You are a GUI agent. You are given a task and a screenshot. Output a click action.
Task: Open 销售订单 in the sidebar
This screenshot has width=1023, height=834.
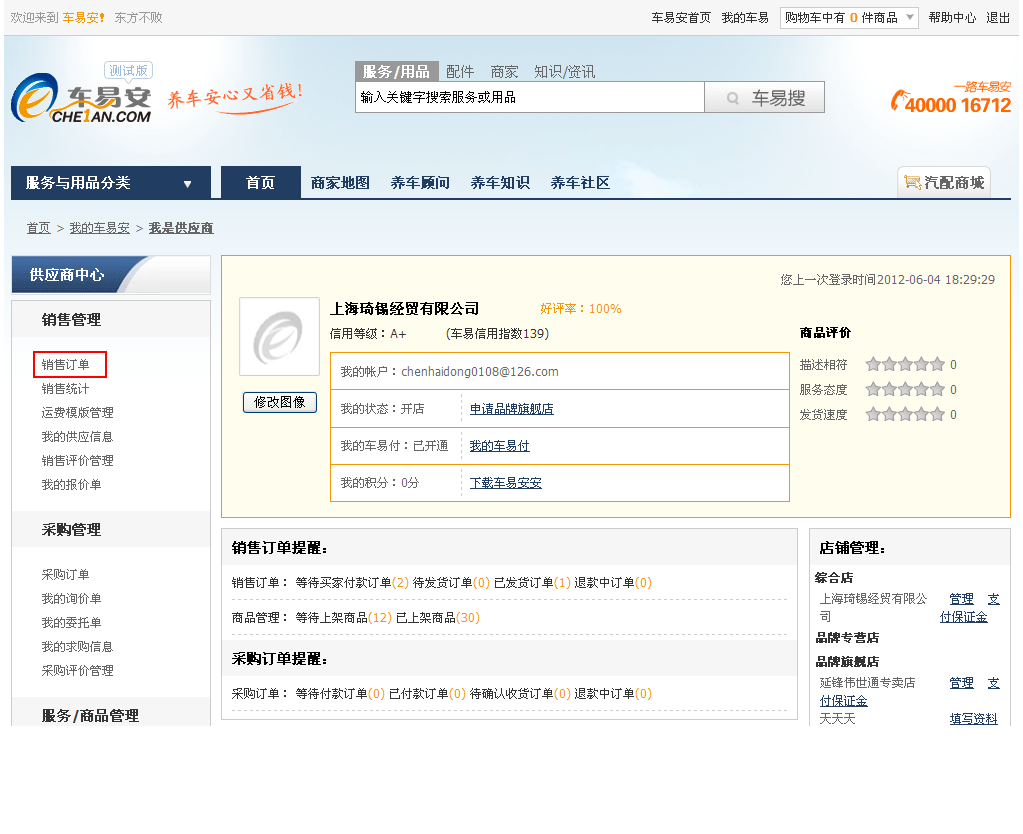point(66,365)
